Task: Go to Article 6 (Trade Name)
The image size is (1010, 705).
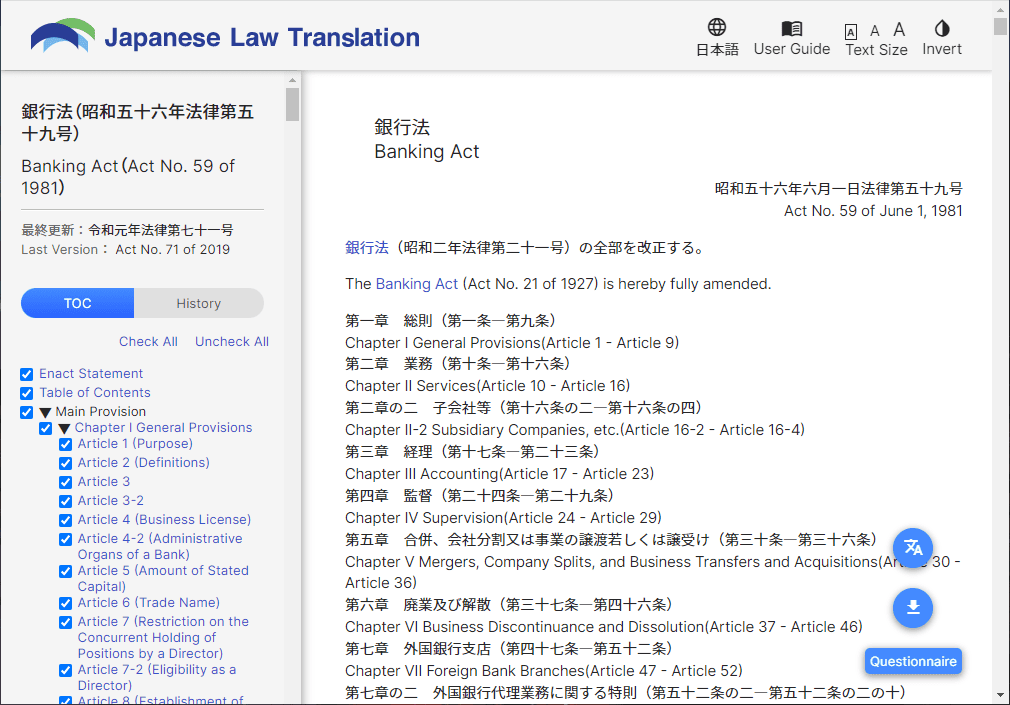Action: pos(149,603)
